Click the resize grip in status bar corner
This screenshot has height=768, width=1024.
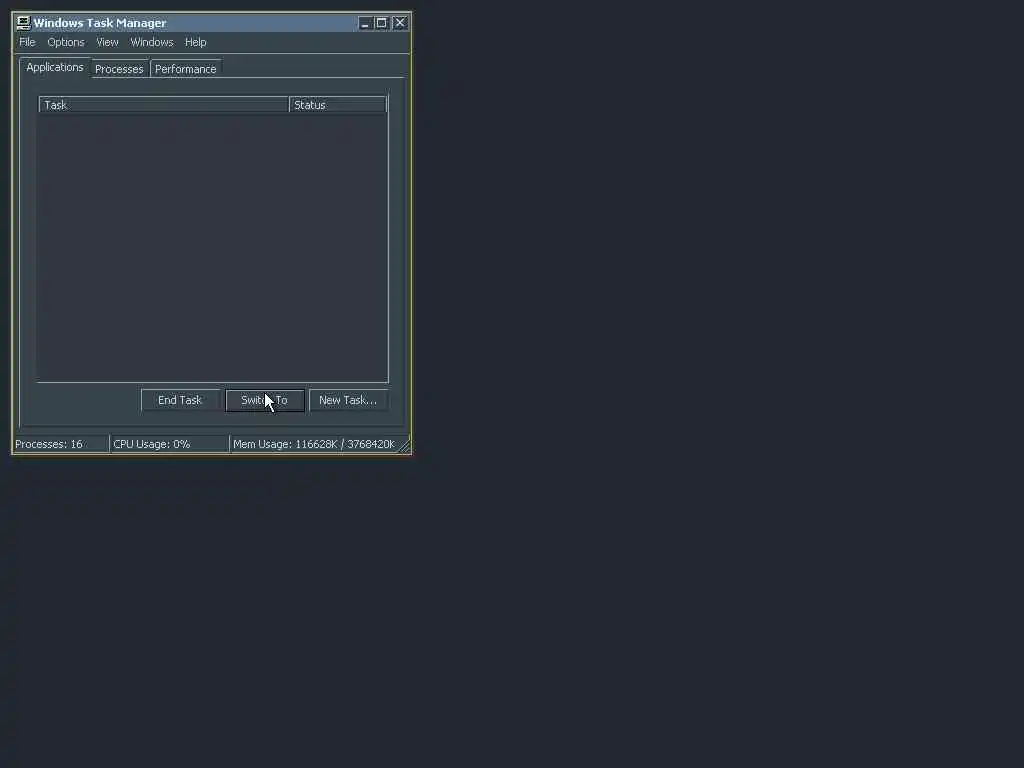pyautogui.click(x=404, y=446)
